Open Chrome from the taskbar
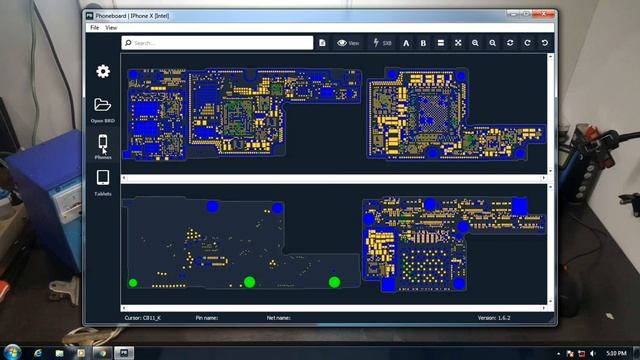 (102, 353)
